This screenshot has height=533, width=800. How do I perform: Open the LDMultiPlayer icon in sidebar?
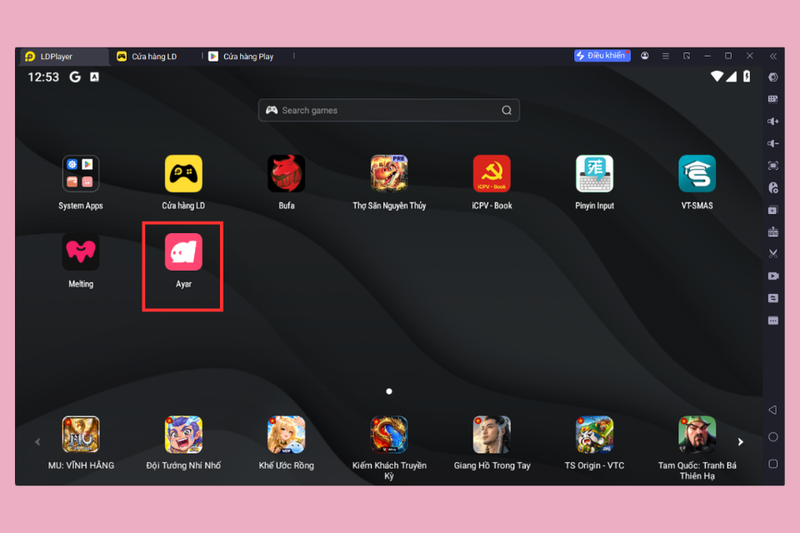(x=773, y=210)
